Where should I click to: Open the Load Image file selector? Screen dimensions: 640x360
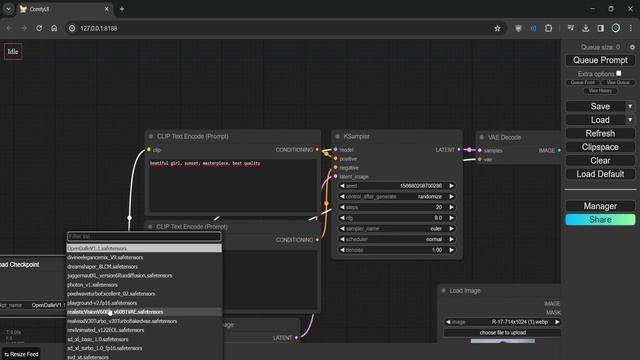click(x=502, y=322)
